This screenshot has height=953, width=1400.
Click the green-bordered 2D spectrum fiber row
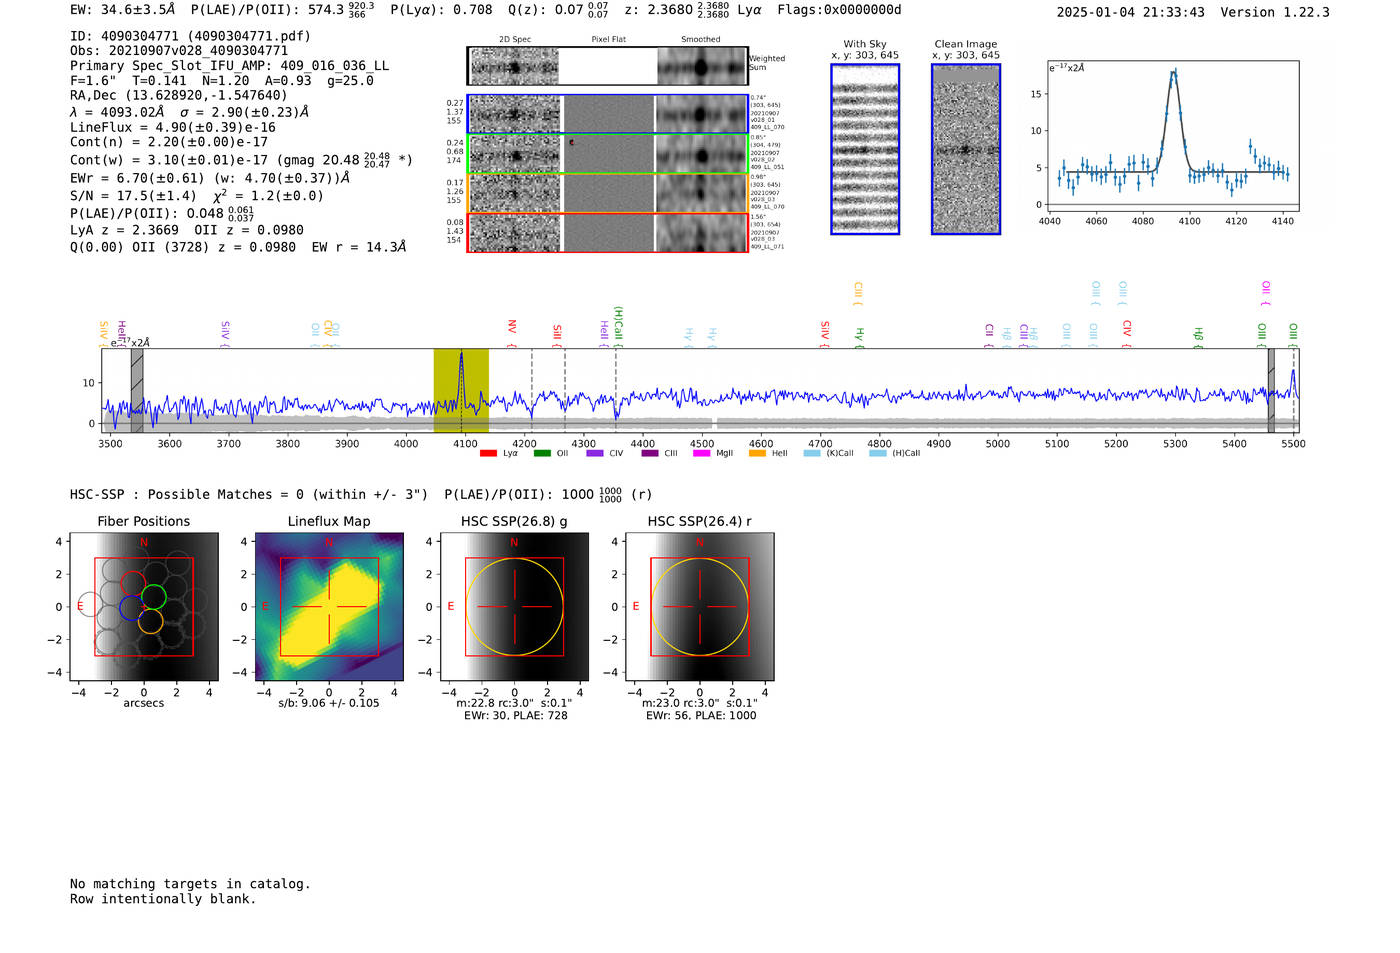pos(607,154)
